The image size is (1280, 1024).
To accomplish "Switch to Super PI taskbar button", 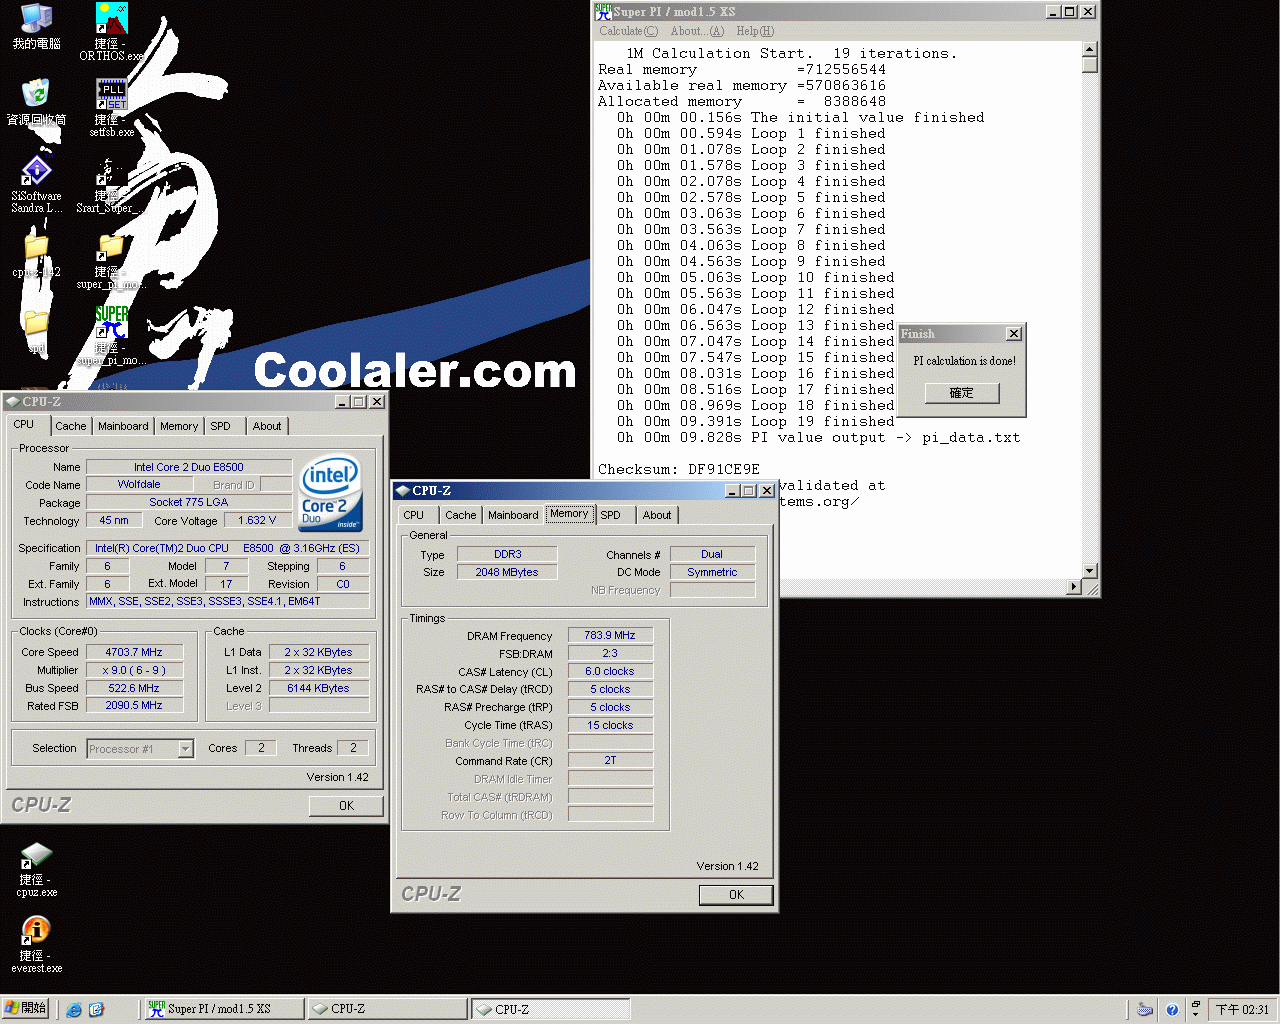I will pos(224,1009).
